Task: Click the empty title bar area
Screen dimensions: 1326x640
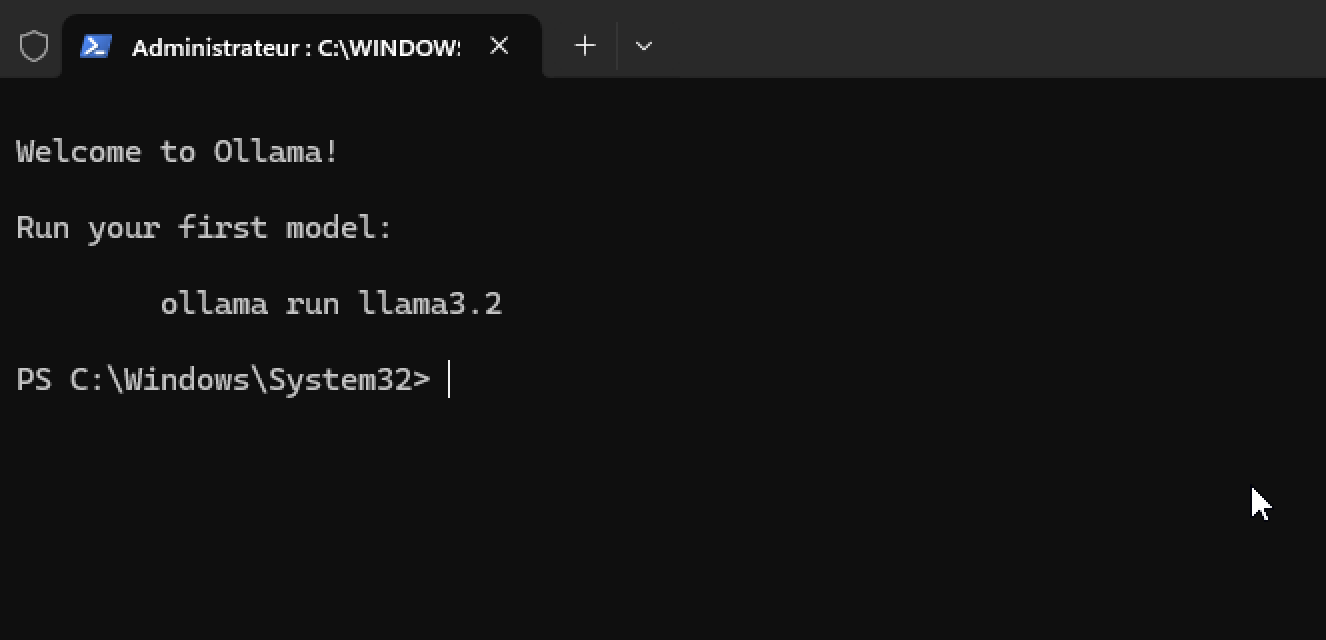Action: point(990,40)
